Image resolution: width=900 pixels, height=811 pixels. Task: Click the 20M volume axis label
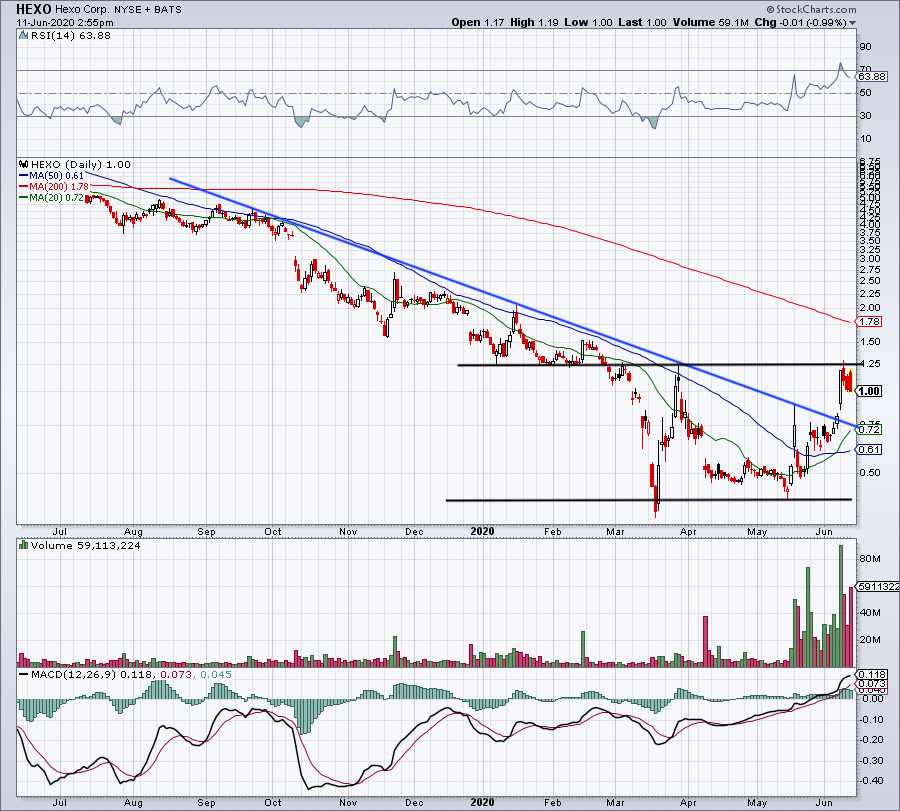tap(870, 640)
